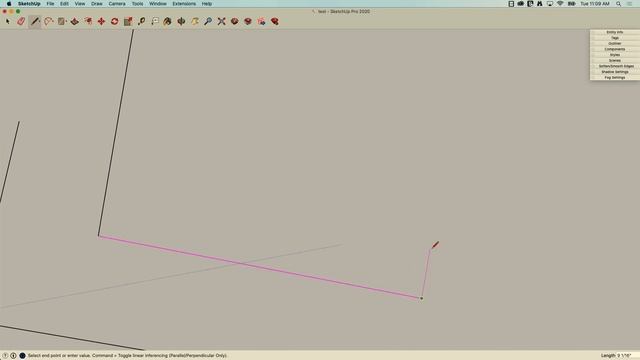The width and height of the screenshot is (640, 360).
Task: Expand the Tags tray panel
Action: point(615,38)
